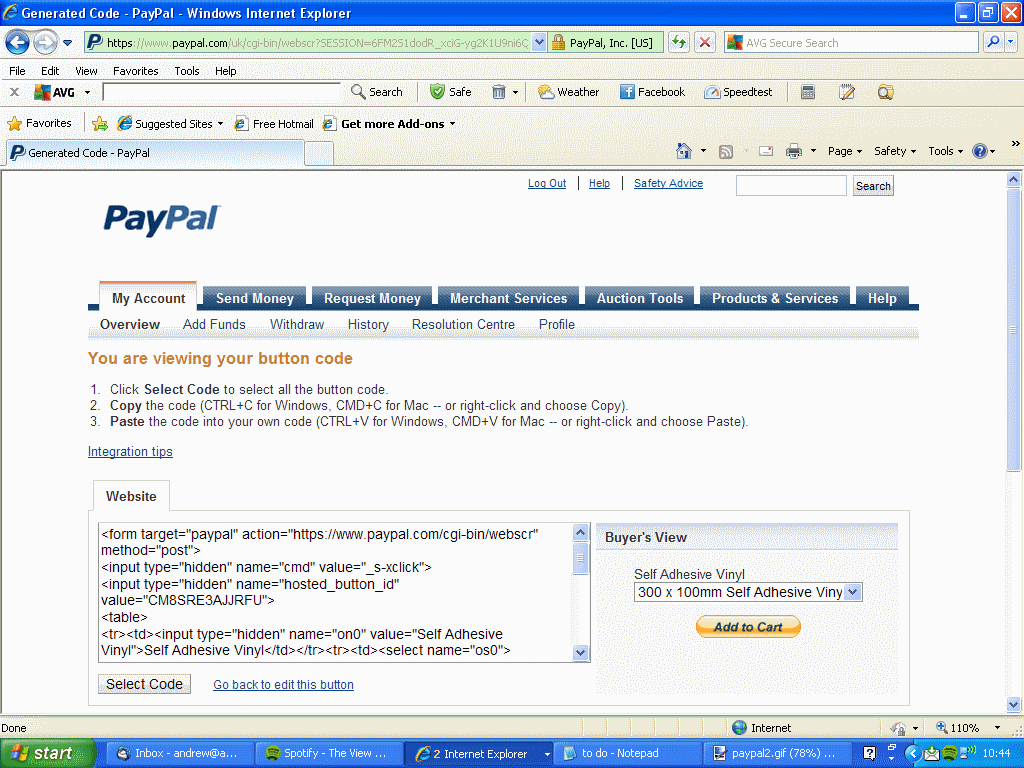Image resolution: width=1024 pixels, height=768 pixels.
Task: Click the Add to Favorites Bar icon
Action: [100, 123]
